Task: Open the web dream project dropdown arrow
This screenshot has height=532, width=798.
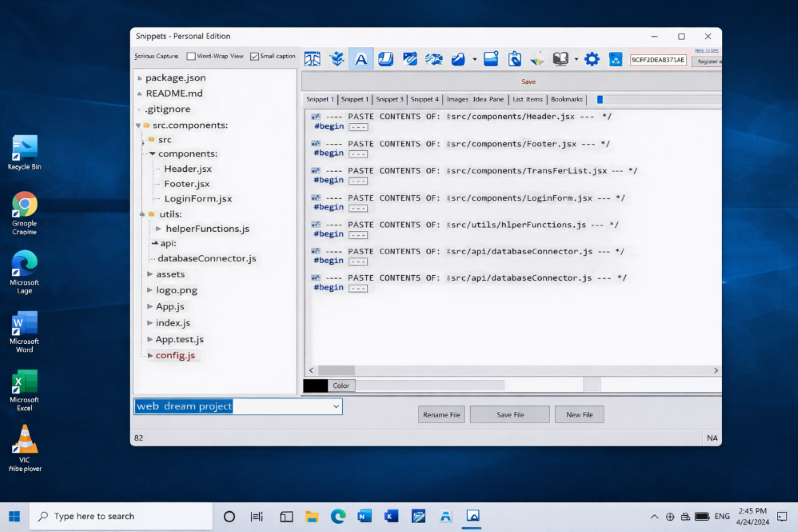Action: point(335,406)
